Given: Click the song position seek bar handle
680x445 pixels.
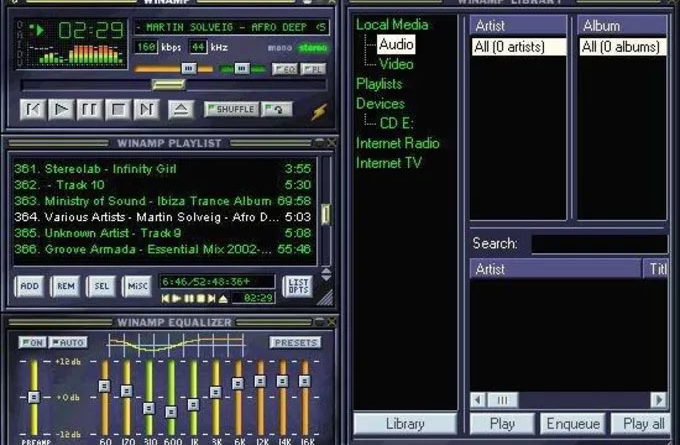Looking at the screenshot, I should point(169,85).
